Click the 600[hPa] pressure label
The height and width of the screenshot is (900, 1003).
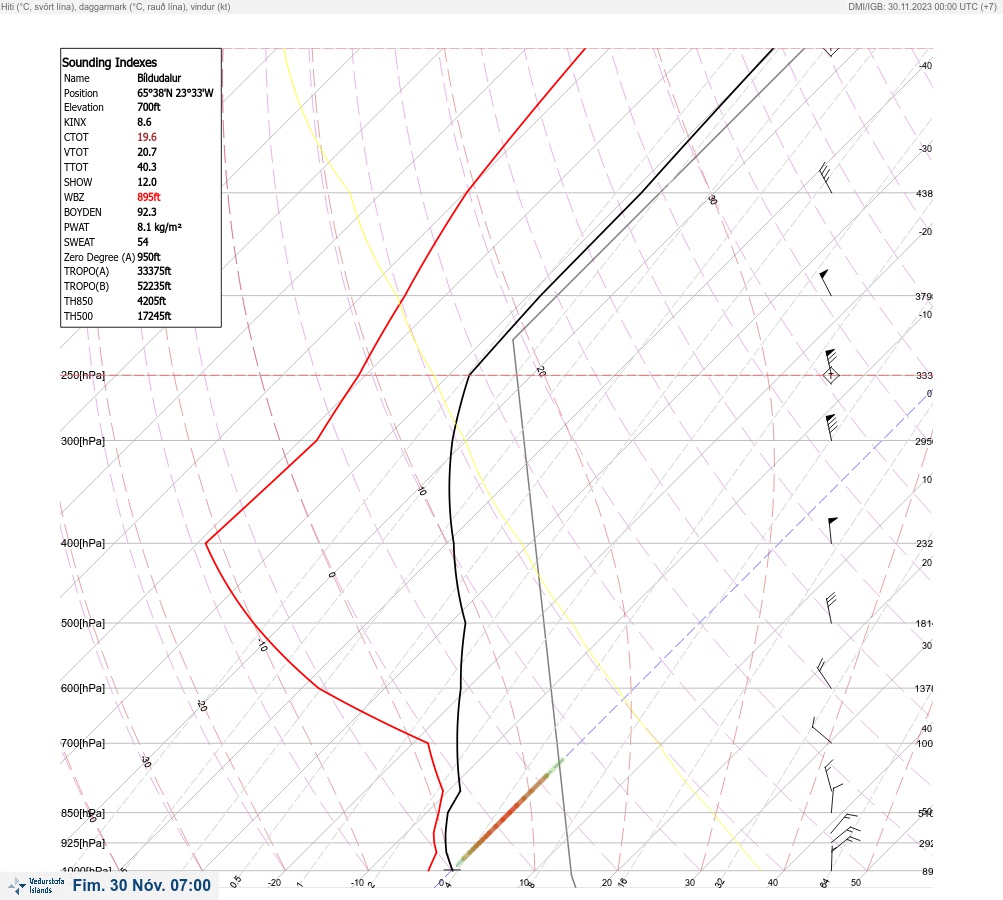(x=83, y=688)
